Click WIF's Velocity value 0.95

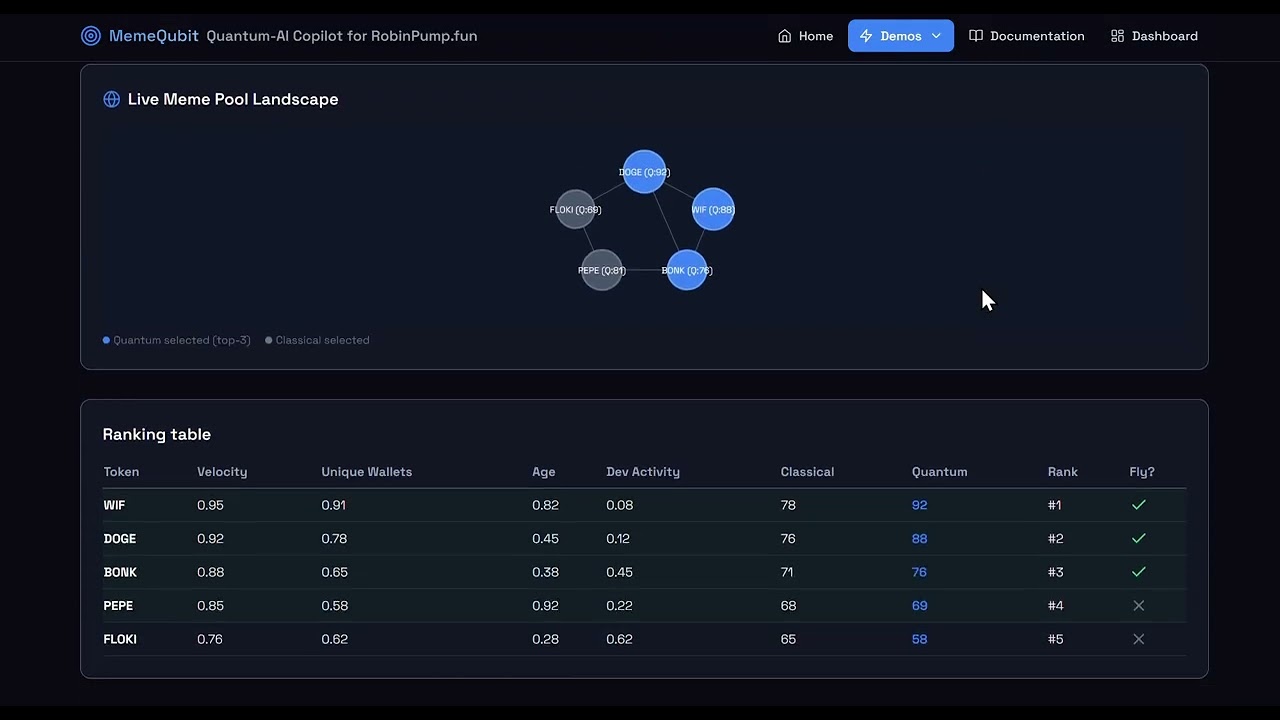tap(210, 505)
